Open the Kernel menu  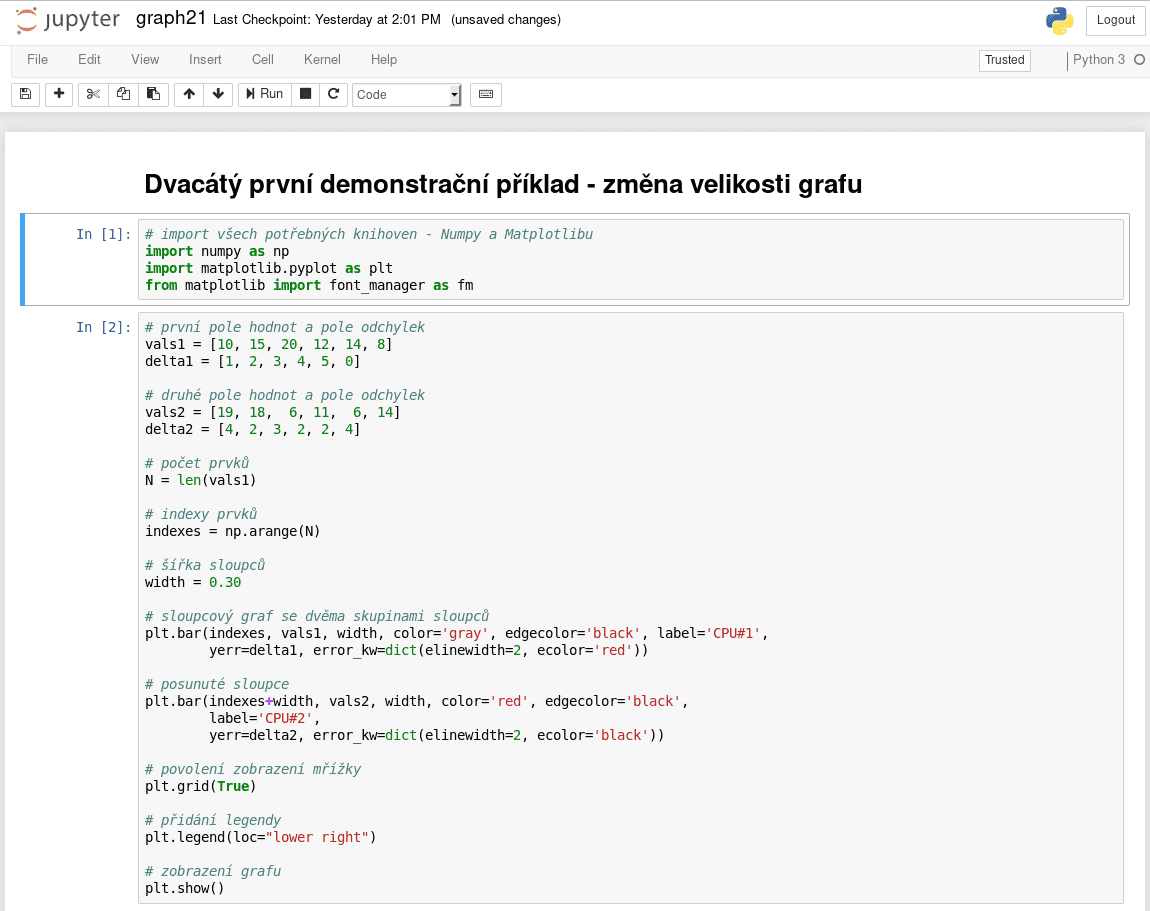[322, 59]
